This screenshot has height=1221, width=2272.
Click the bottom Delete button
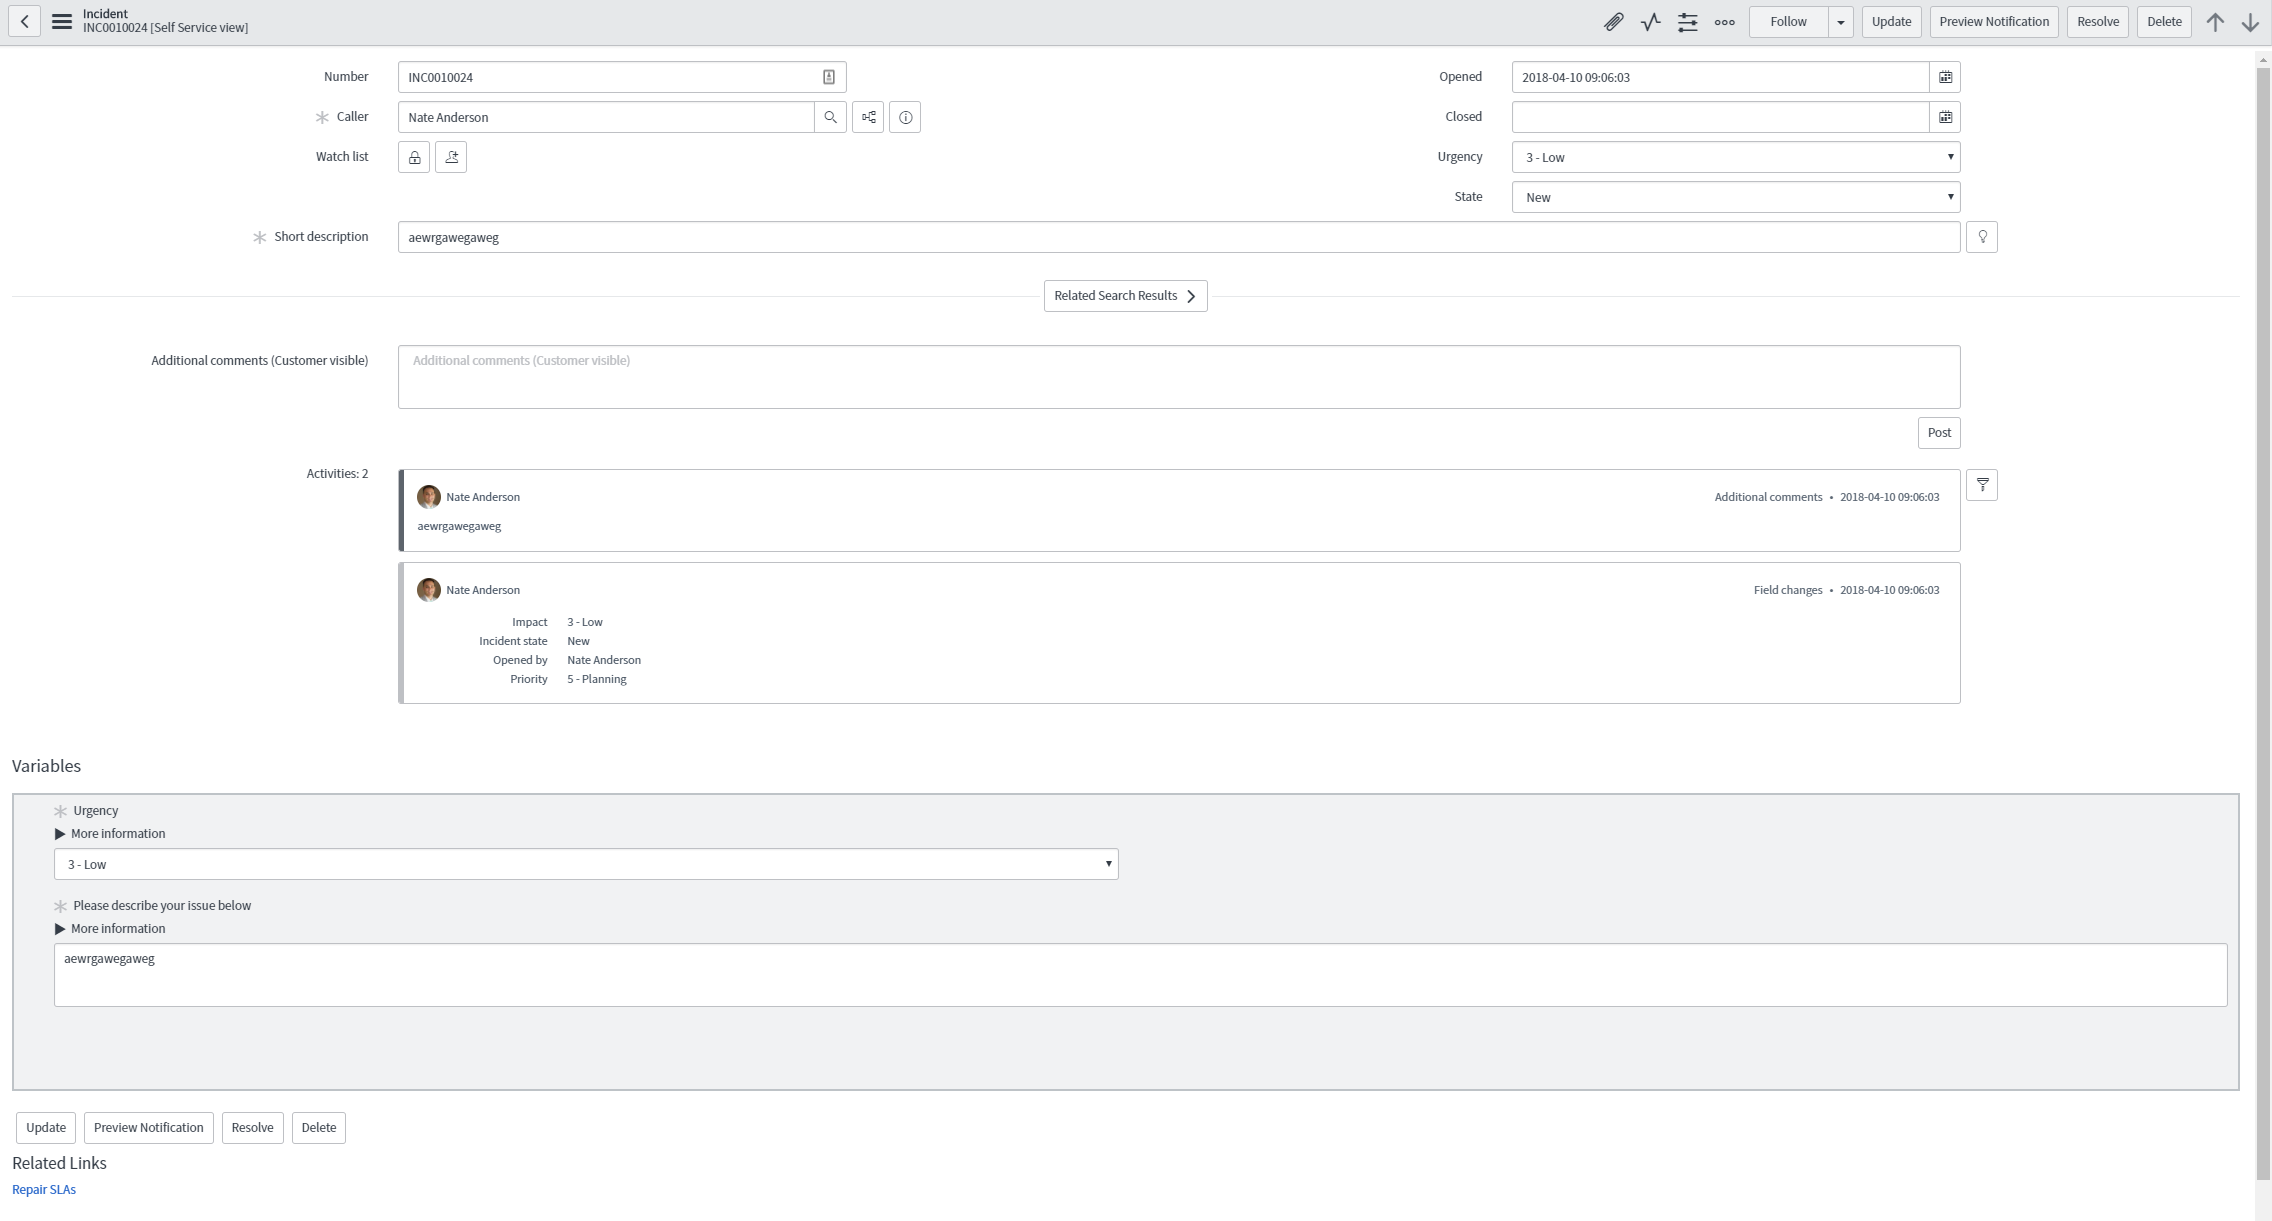pyautogui.click(x=319, y=1128)
